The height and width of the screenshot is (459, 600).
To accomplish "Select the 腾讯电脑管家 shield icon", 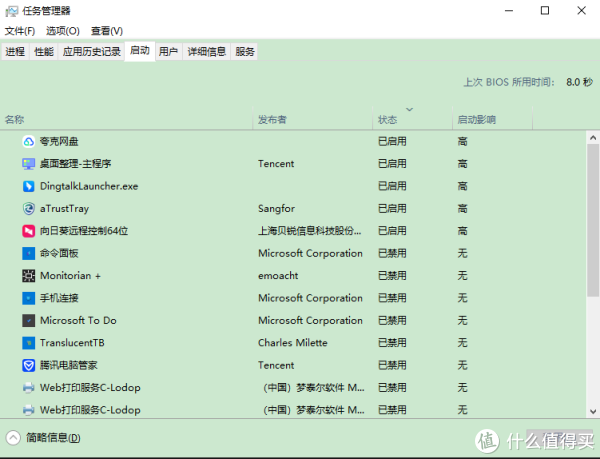I will pyautogui.click(x=28, y=365).
